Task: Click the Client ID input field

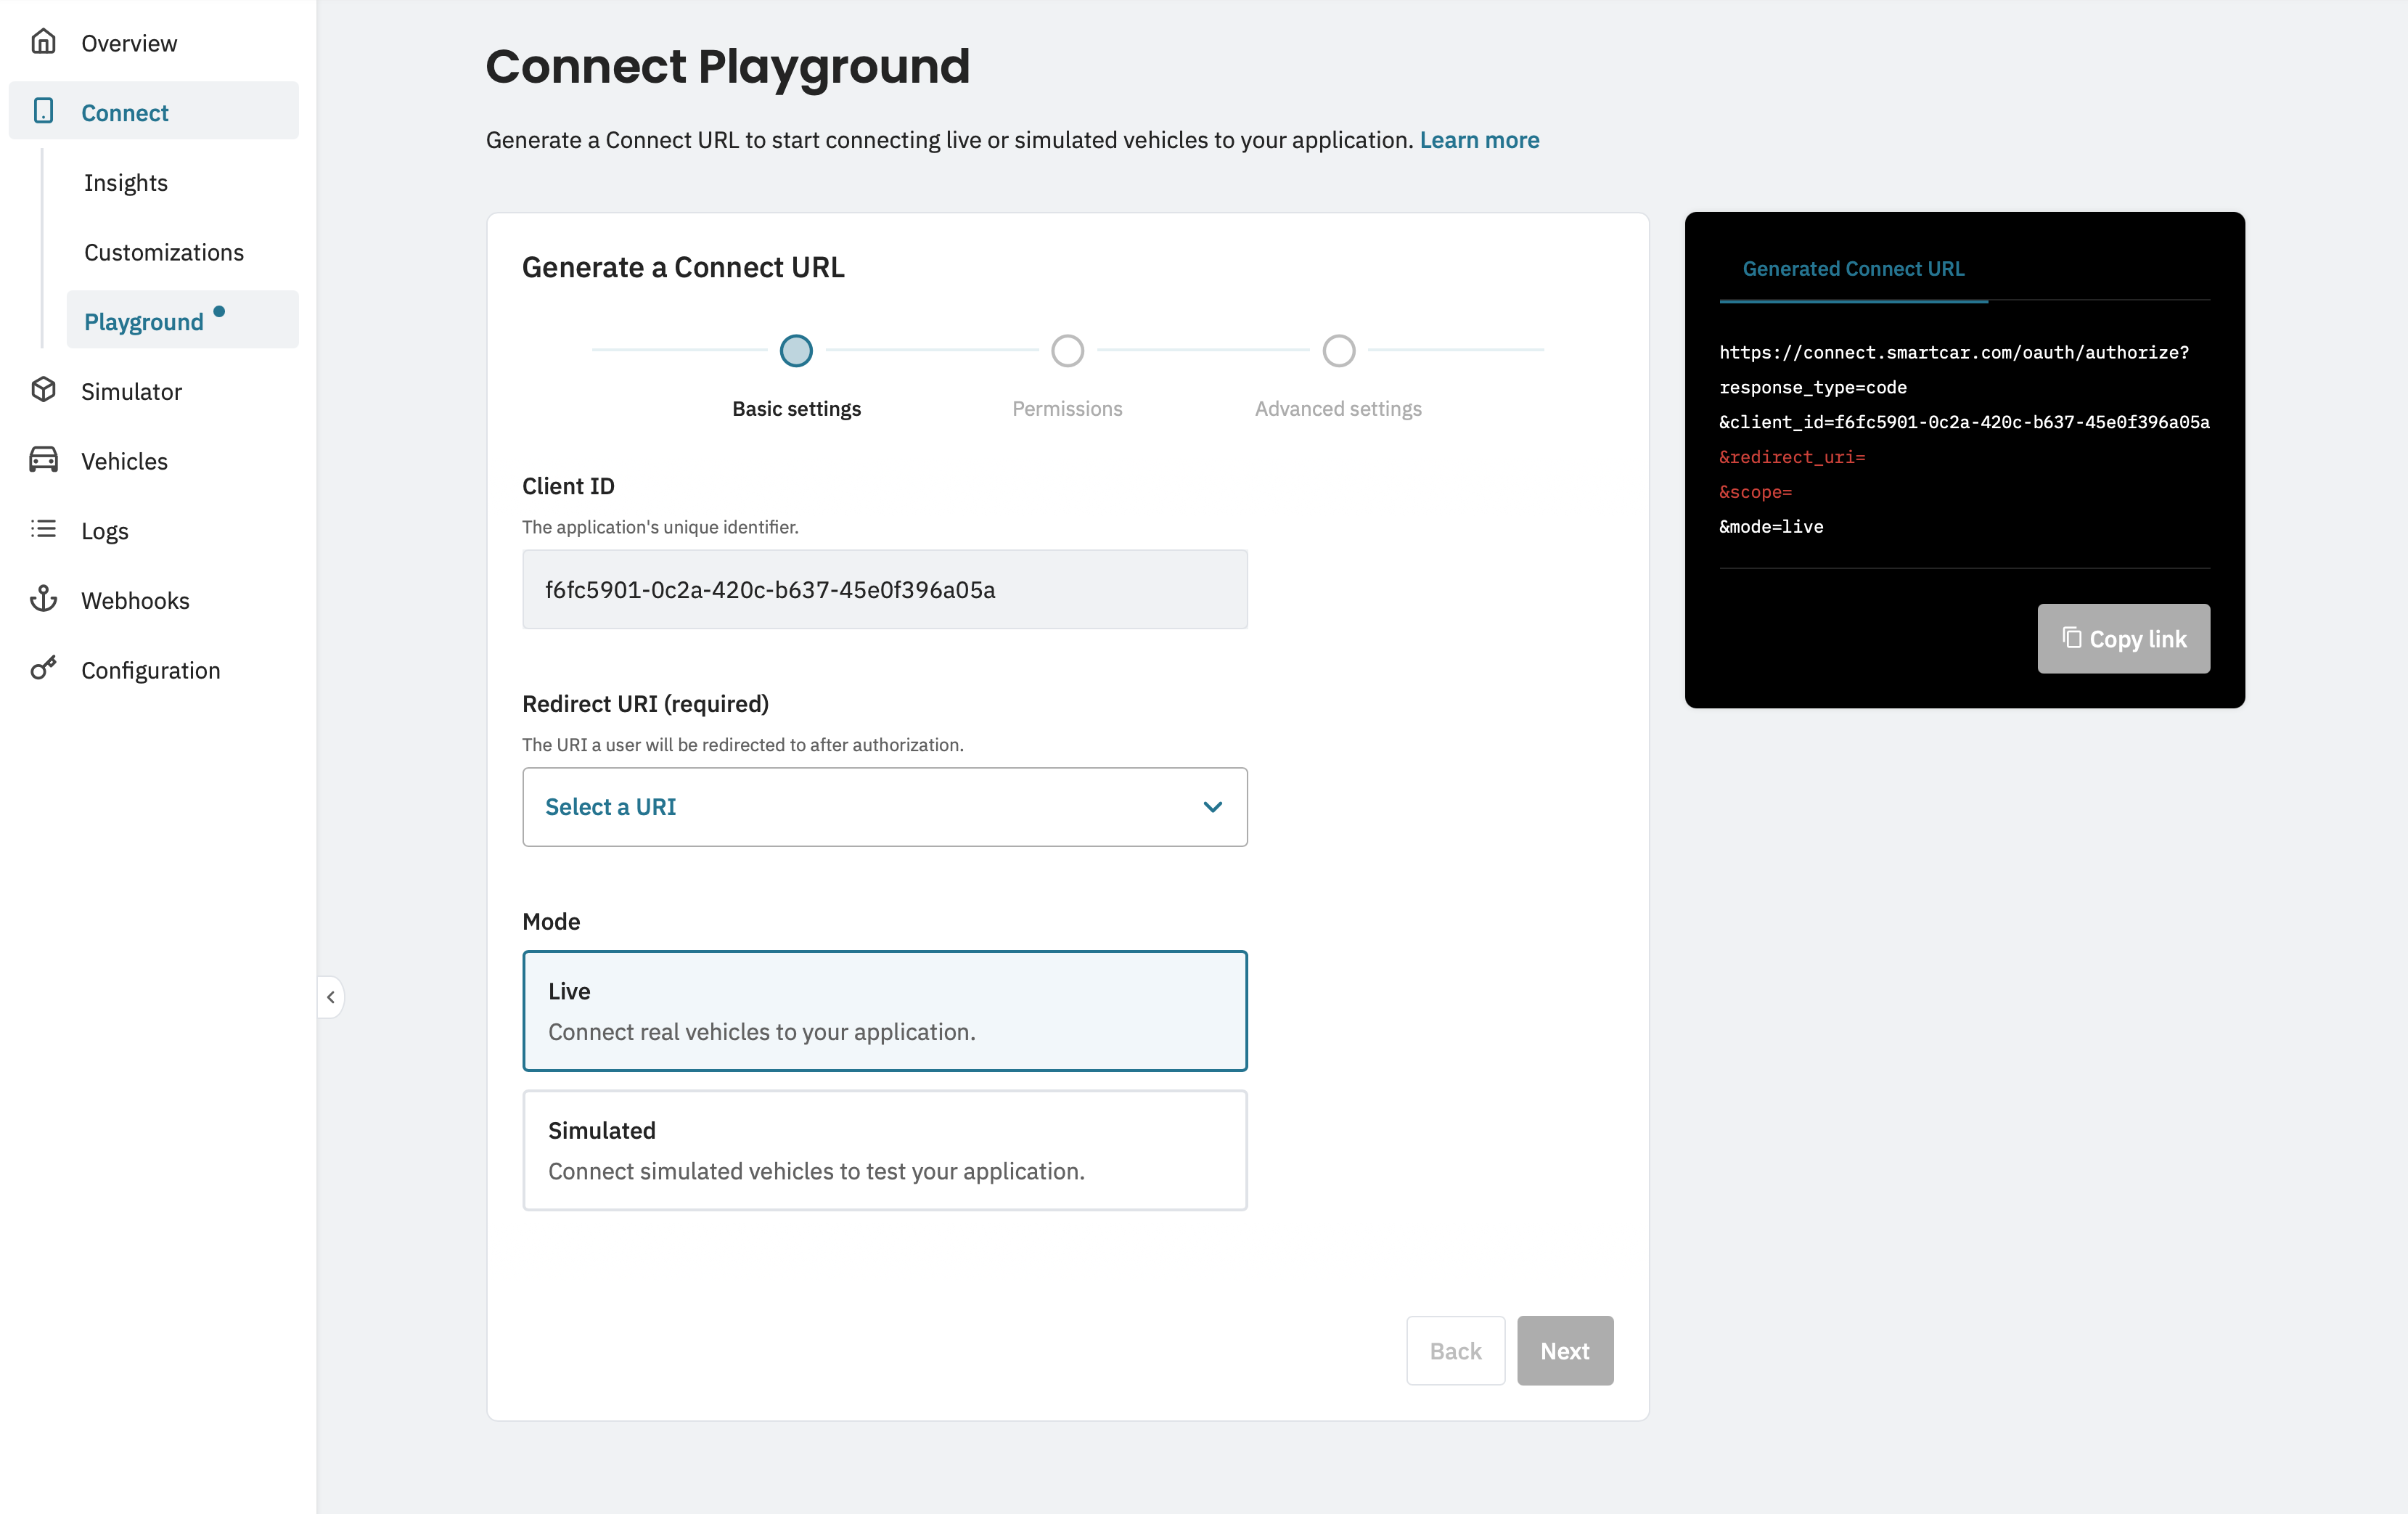Action: (884, 589)
